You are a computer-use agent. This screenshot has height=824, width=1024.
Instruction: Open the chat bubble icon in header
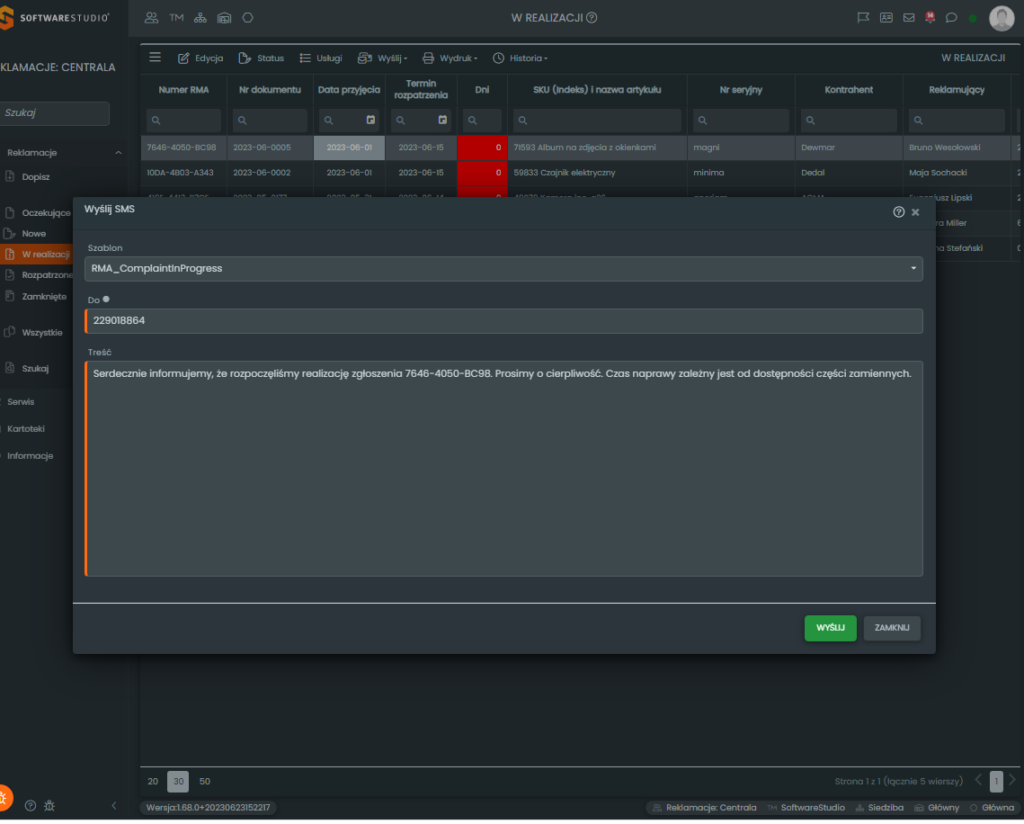(x=951, y=18)
